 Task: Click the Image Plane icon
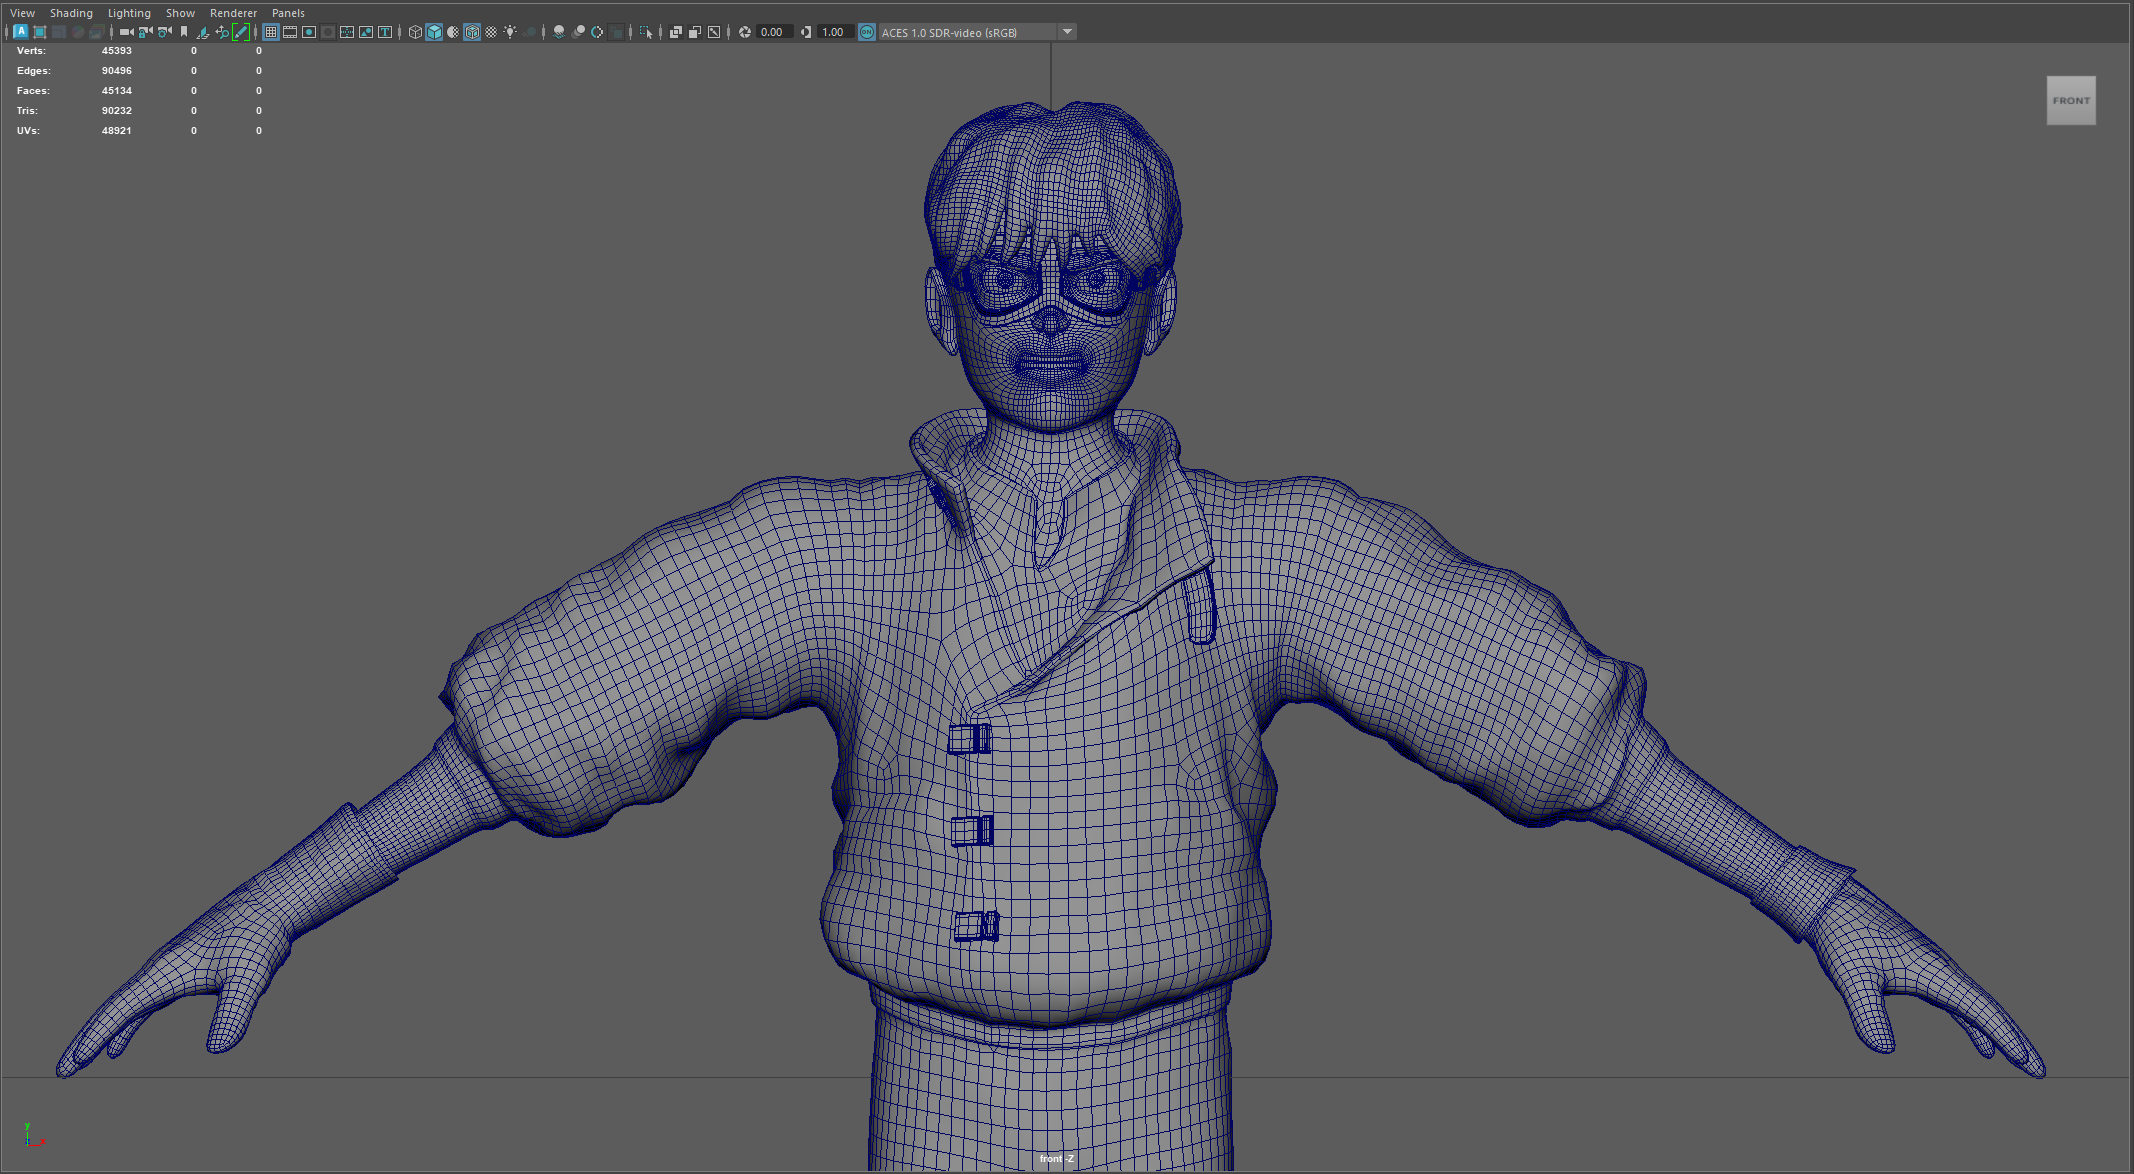click(x=203, y=32)
